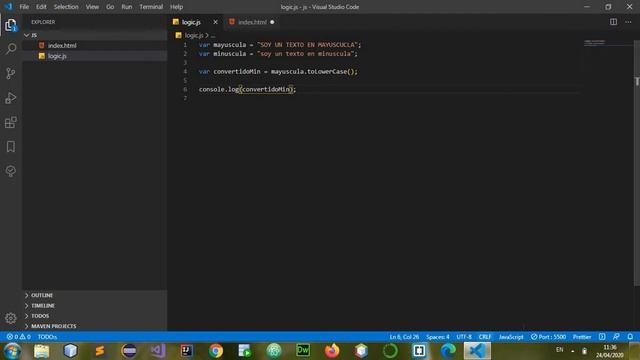Click the editor vertical scrollbar

coord(637,163)
